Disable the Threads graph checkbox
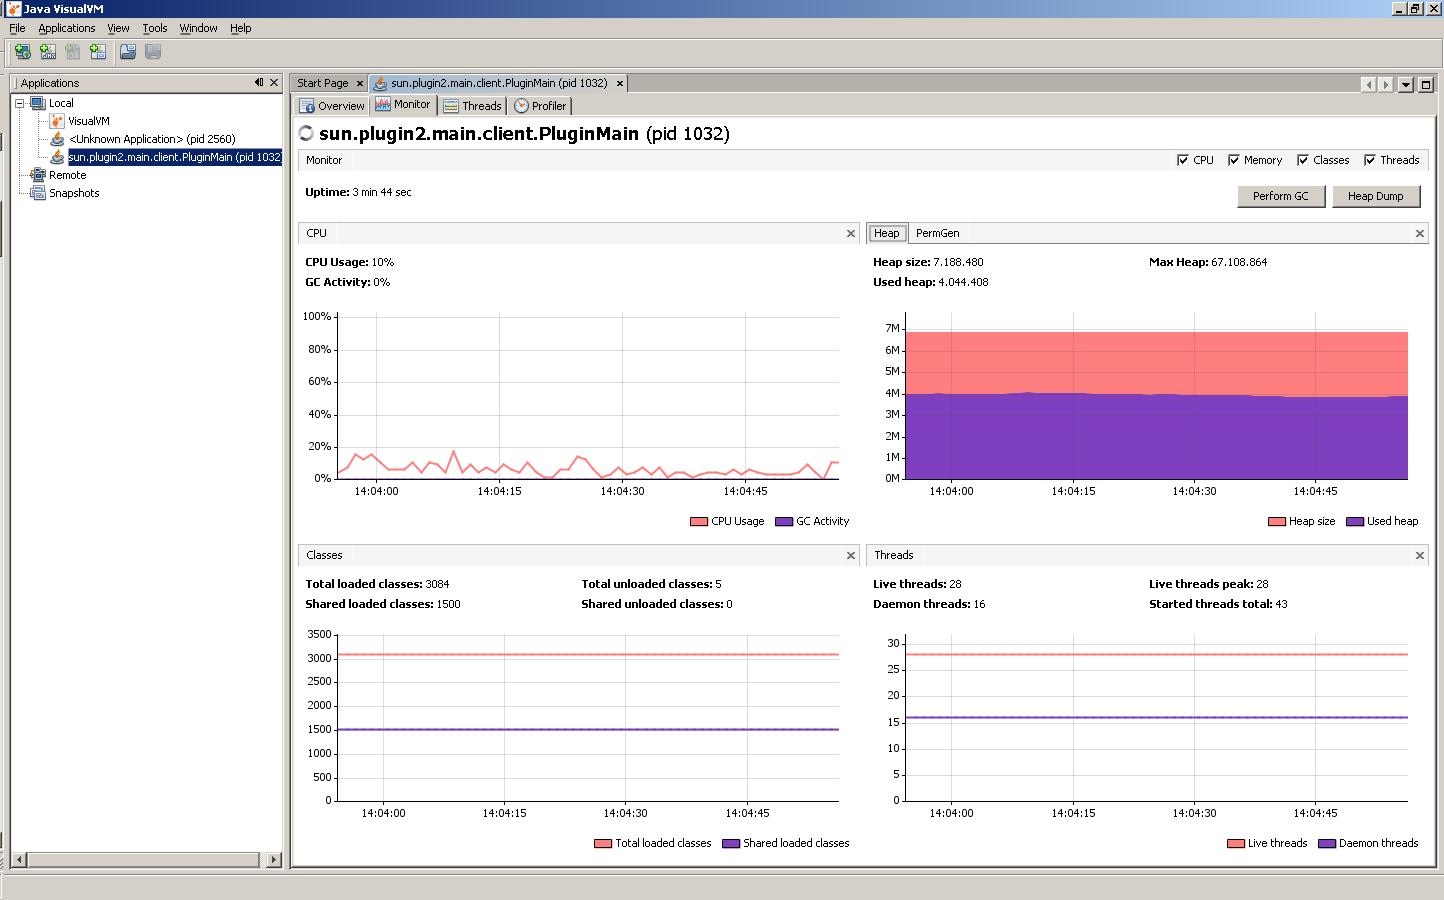Screen dimensions: 1444x900 [x=1370, y=160]
